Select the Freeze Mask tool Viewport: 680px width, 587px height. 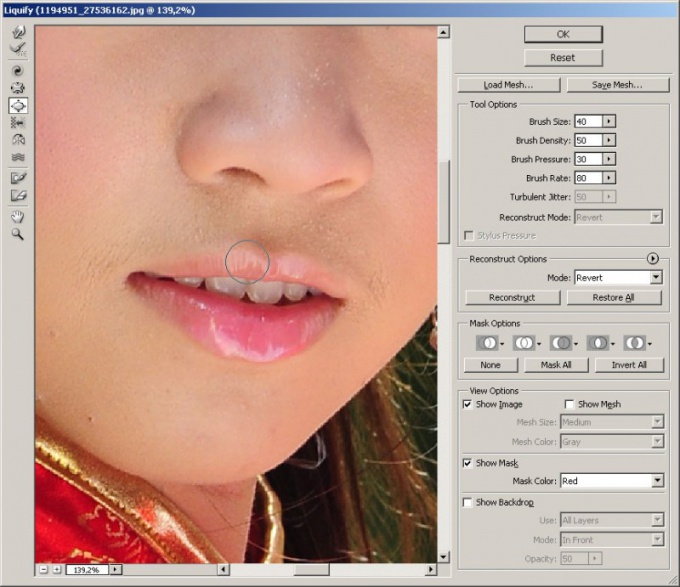click(18, 177)
